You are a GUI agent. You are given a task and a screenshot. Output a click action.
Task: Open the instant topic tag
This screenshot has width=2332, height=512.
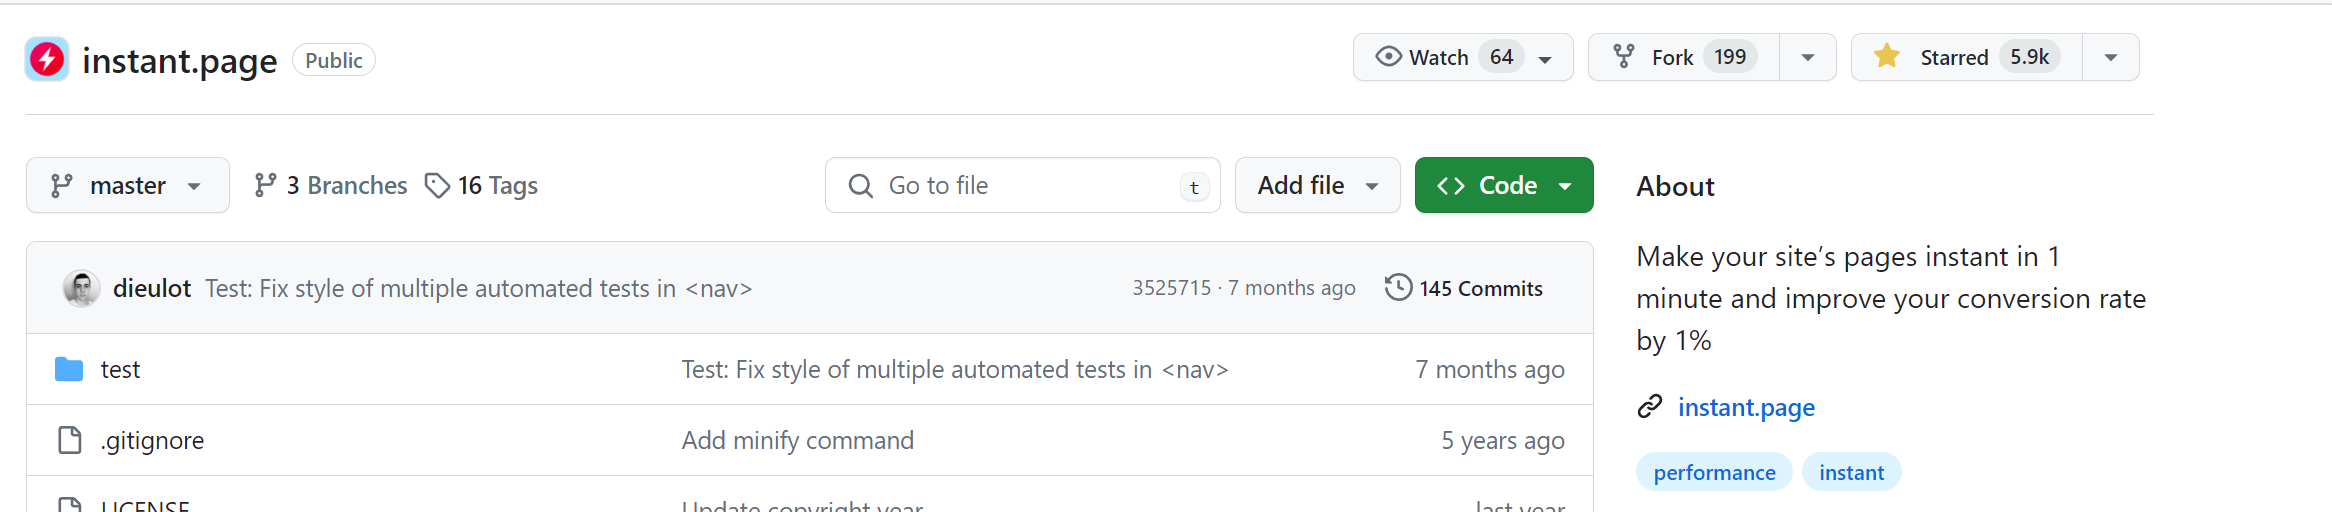click(1851, 473)
